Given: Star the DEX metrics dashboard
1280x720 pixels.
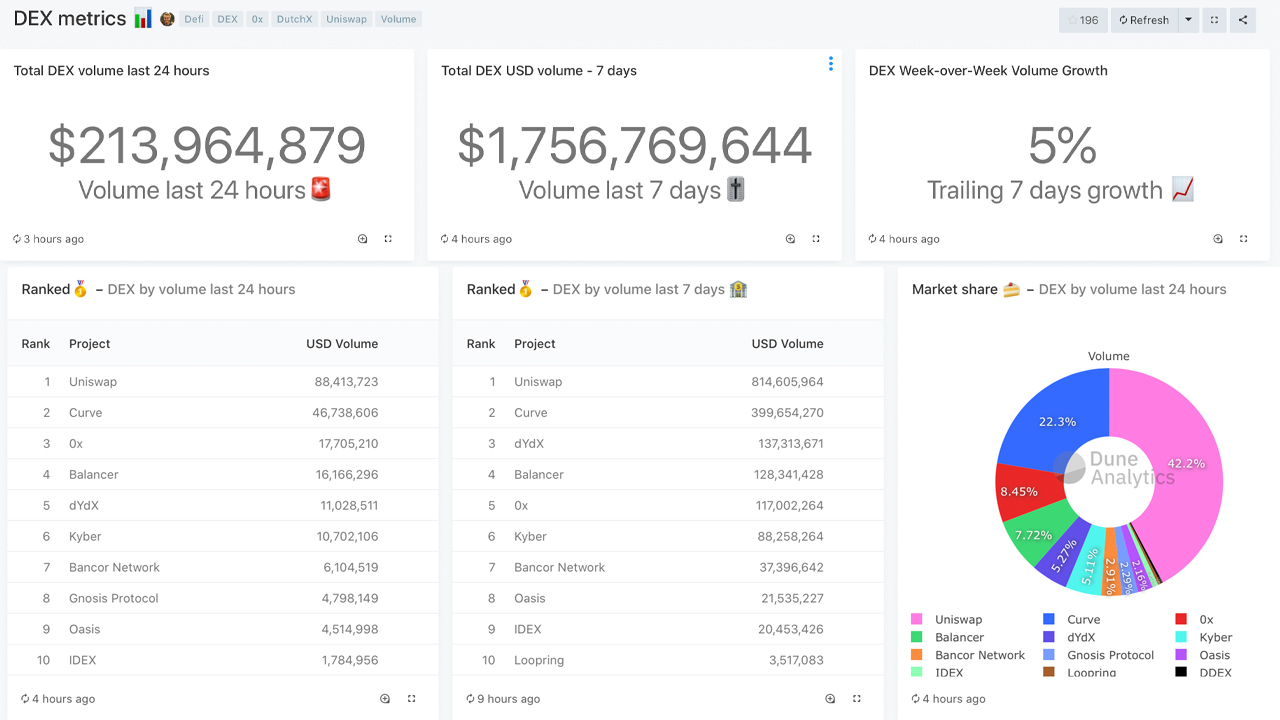Looking at the screenshot, I should 1083,20.
